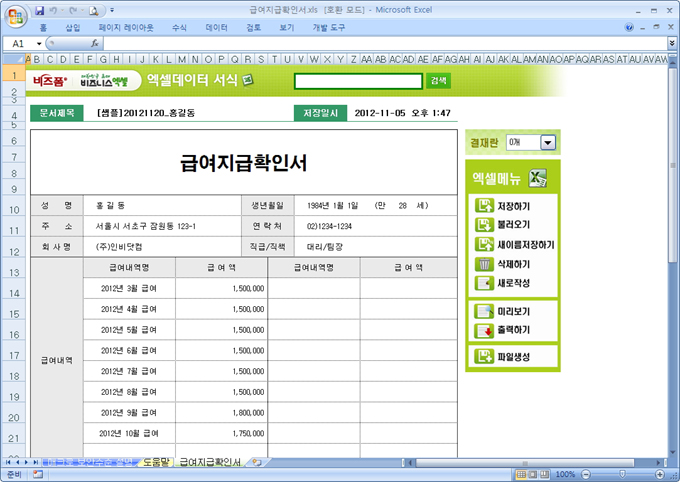Click the Excel logo in 엑셀메뉴 header
Viewport: 680px width, 482px height.
(537, 178)
